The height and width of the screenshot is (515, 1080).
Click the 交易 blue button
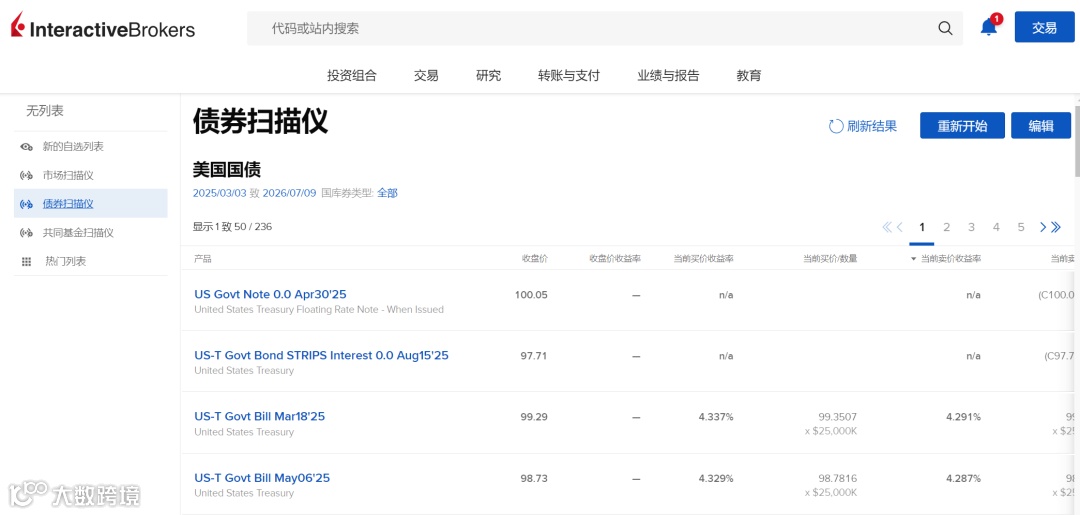point(1044,27)
